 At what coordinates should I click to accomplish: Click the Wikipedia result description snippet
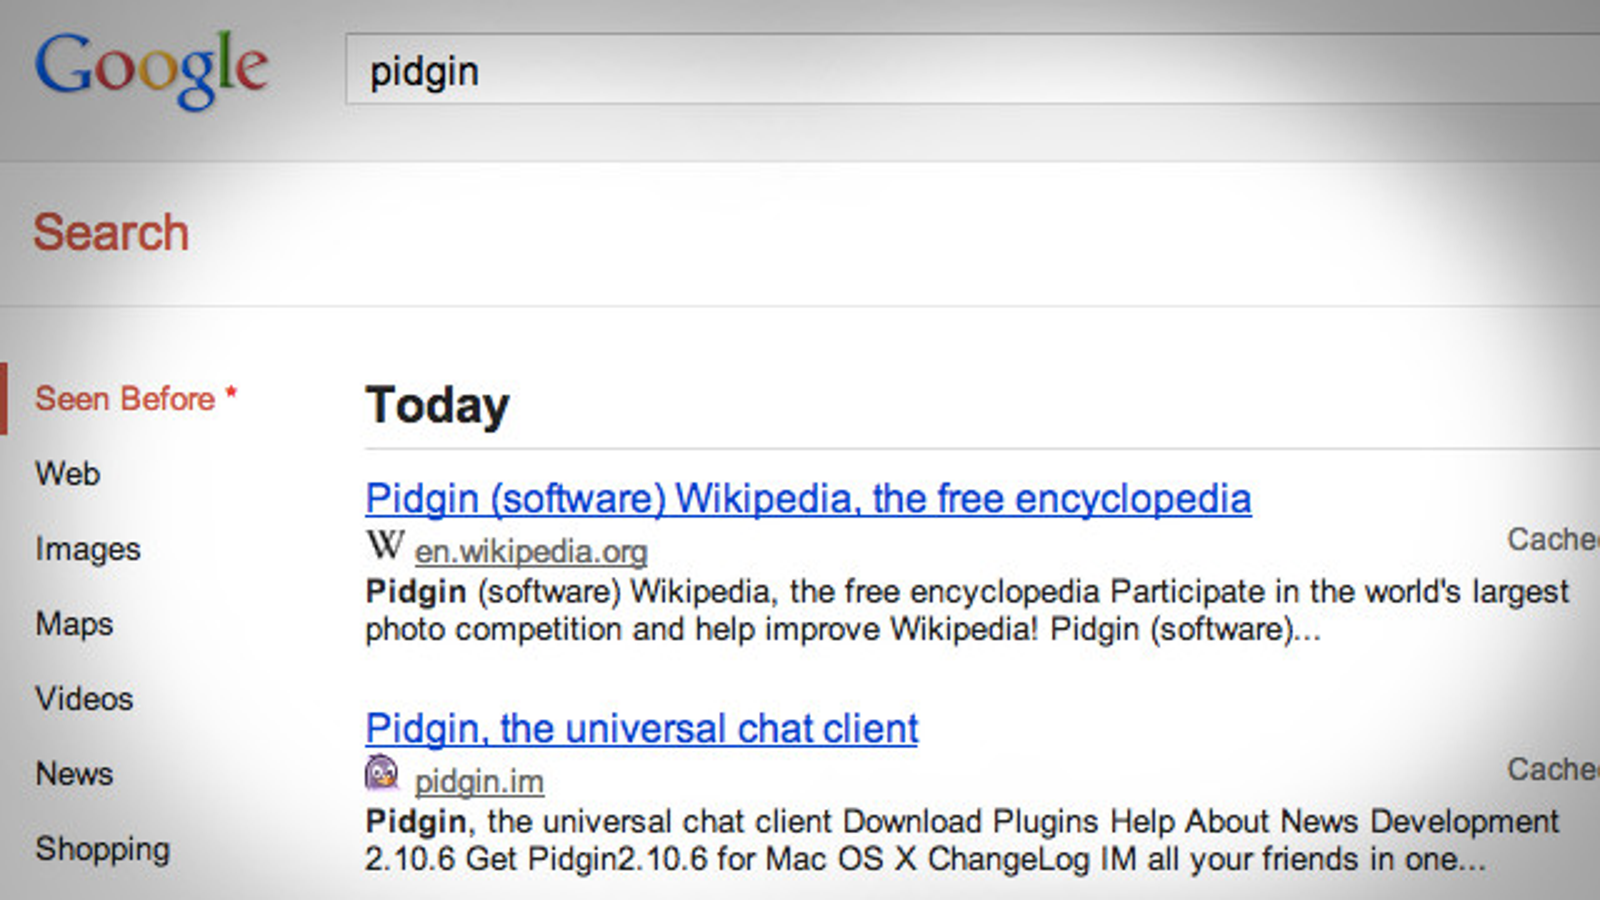pos(967,610)
